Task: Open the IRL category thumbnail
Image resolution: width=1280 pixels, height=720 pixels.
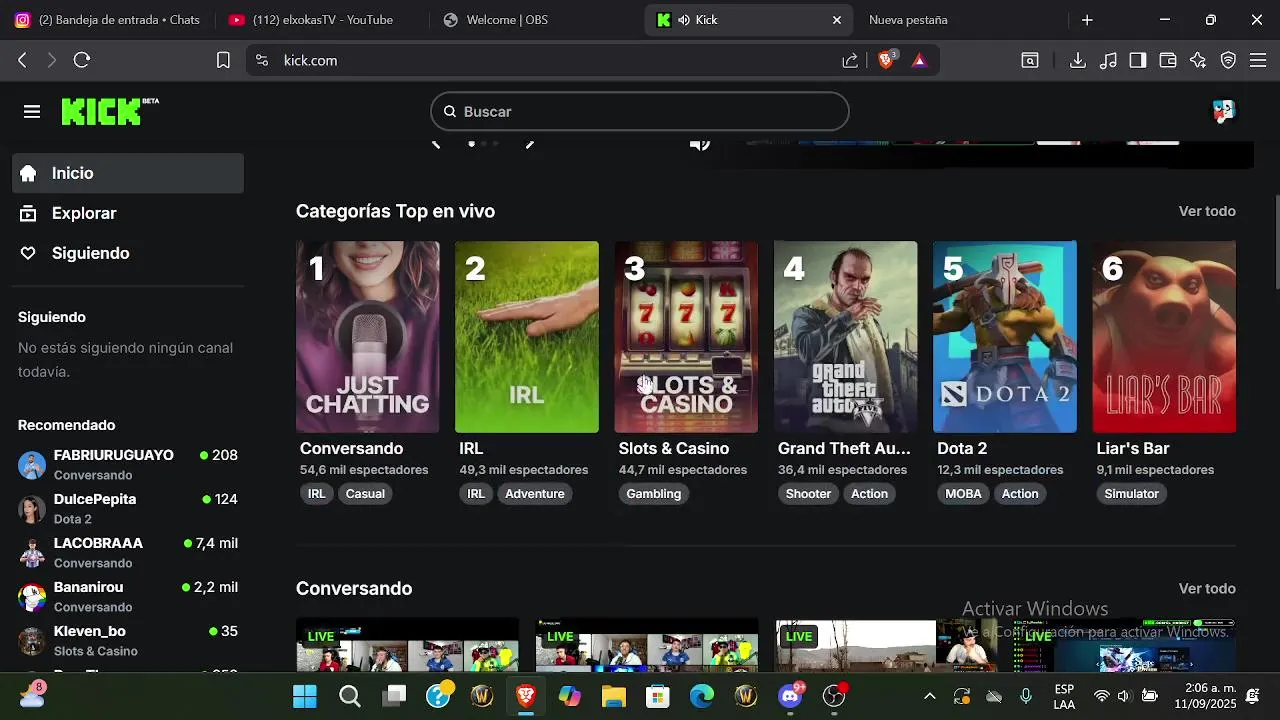Action: pos(527,337)
